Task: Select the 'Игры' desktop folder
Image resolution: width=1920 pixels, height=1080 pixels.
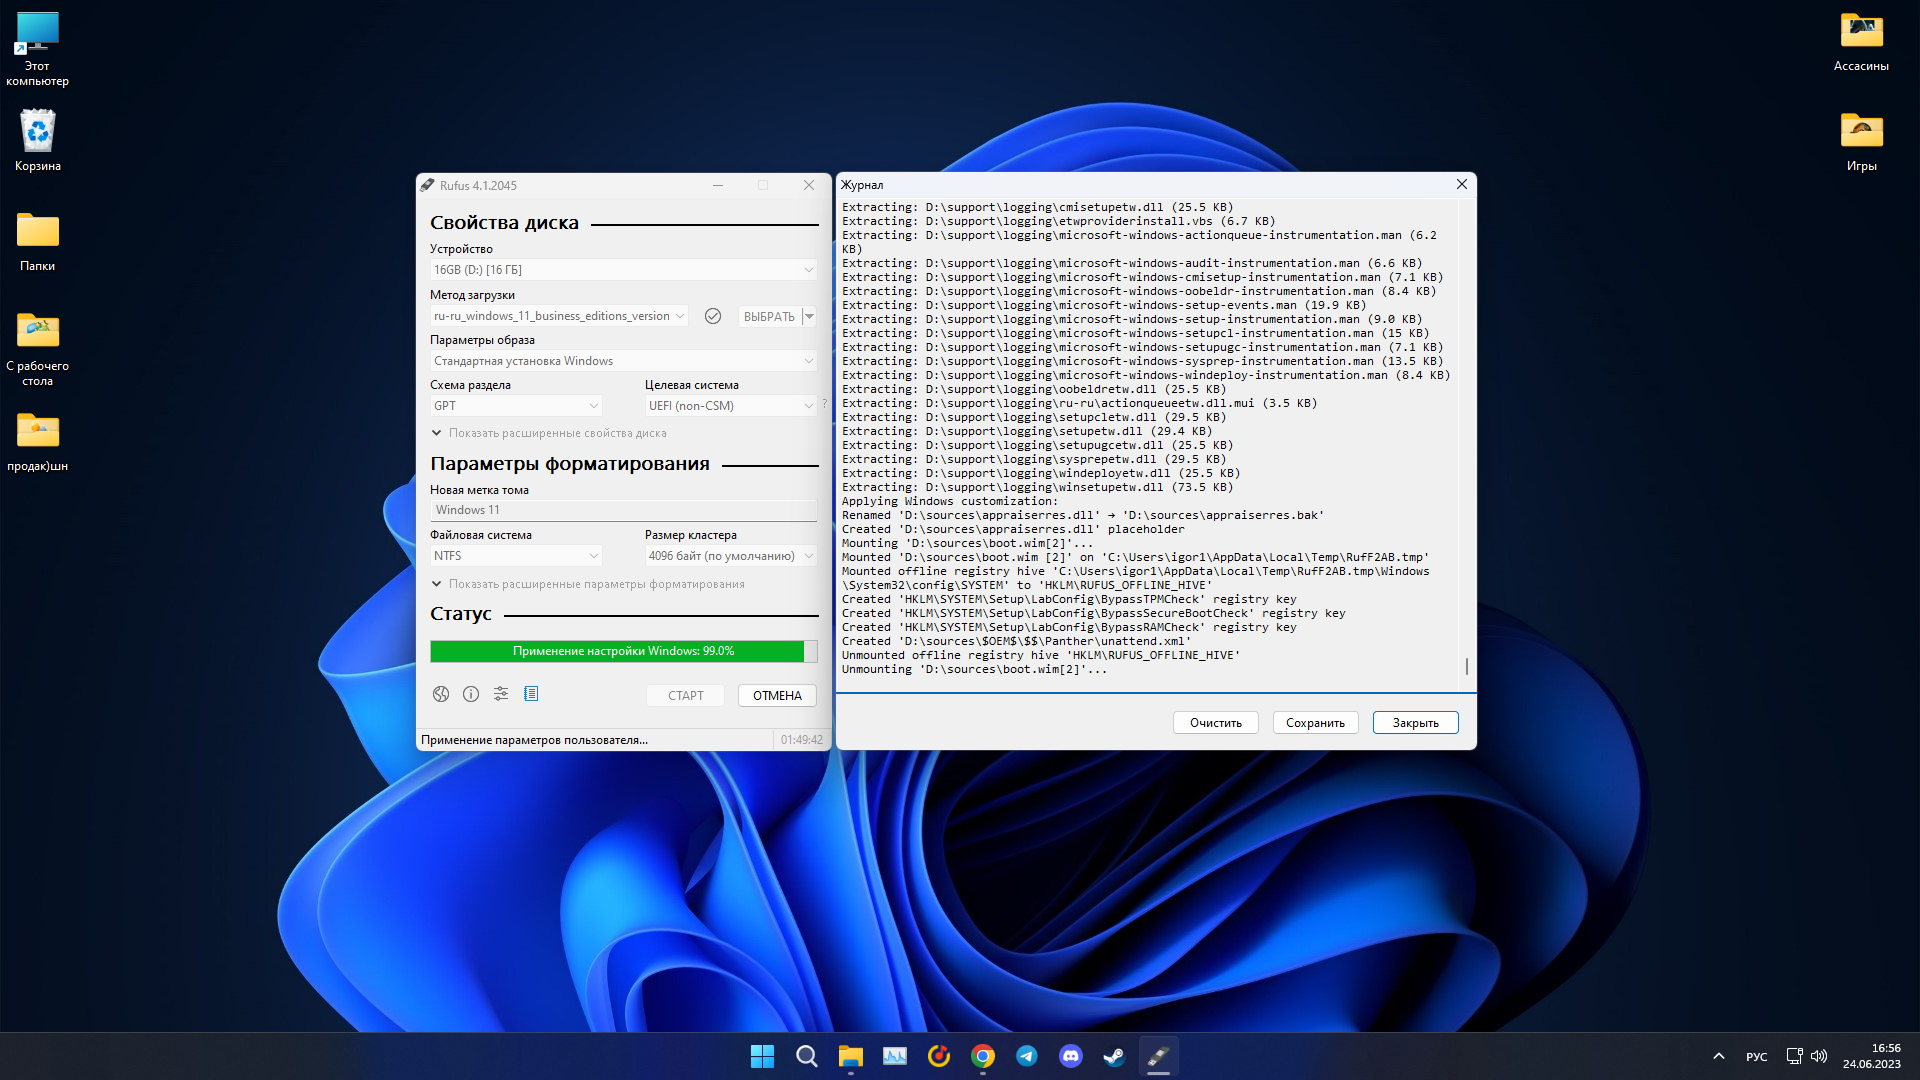Action: pos(1861,141)
